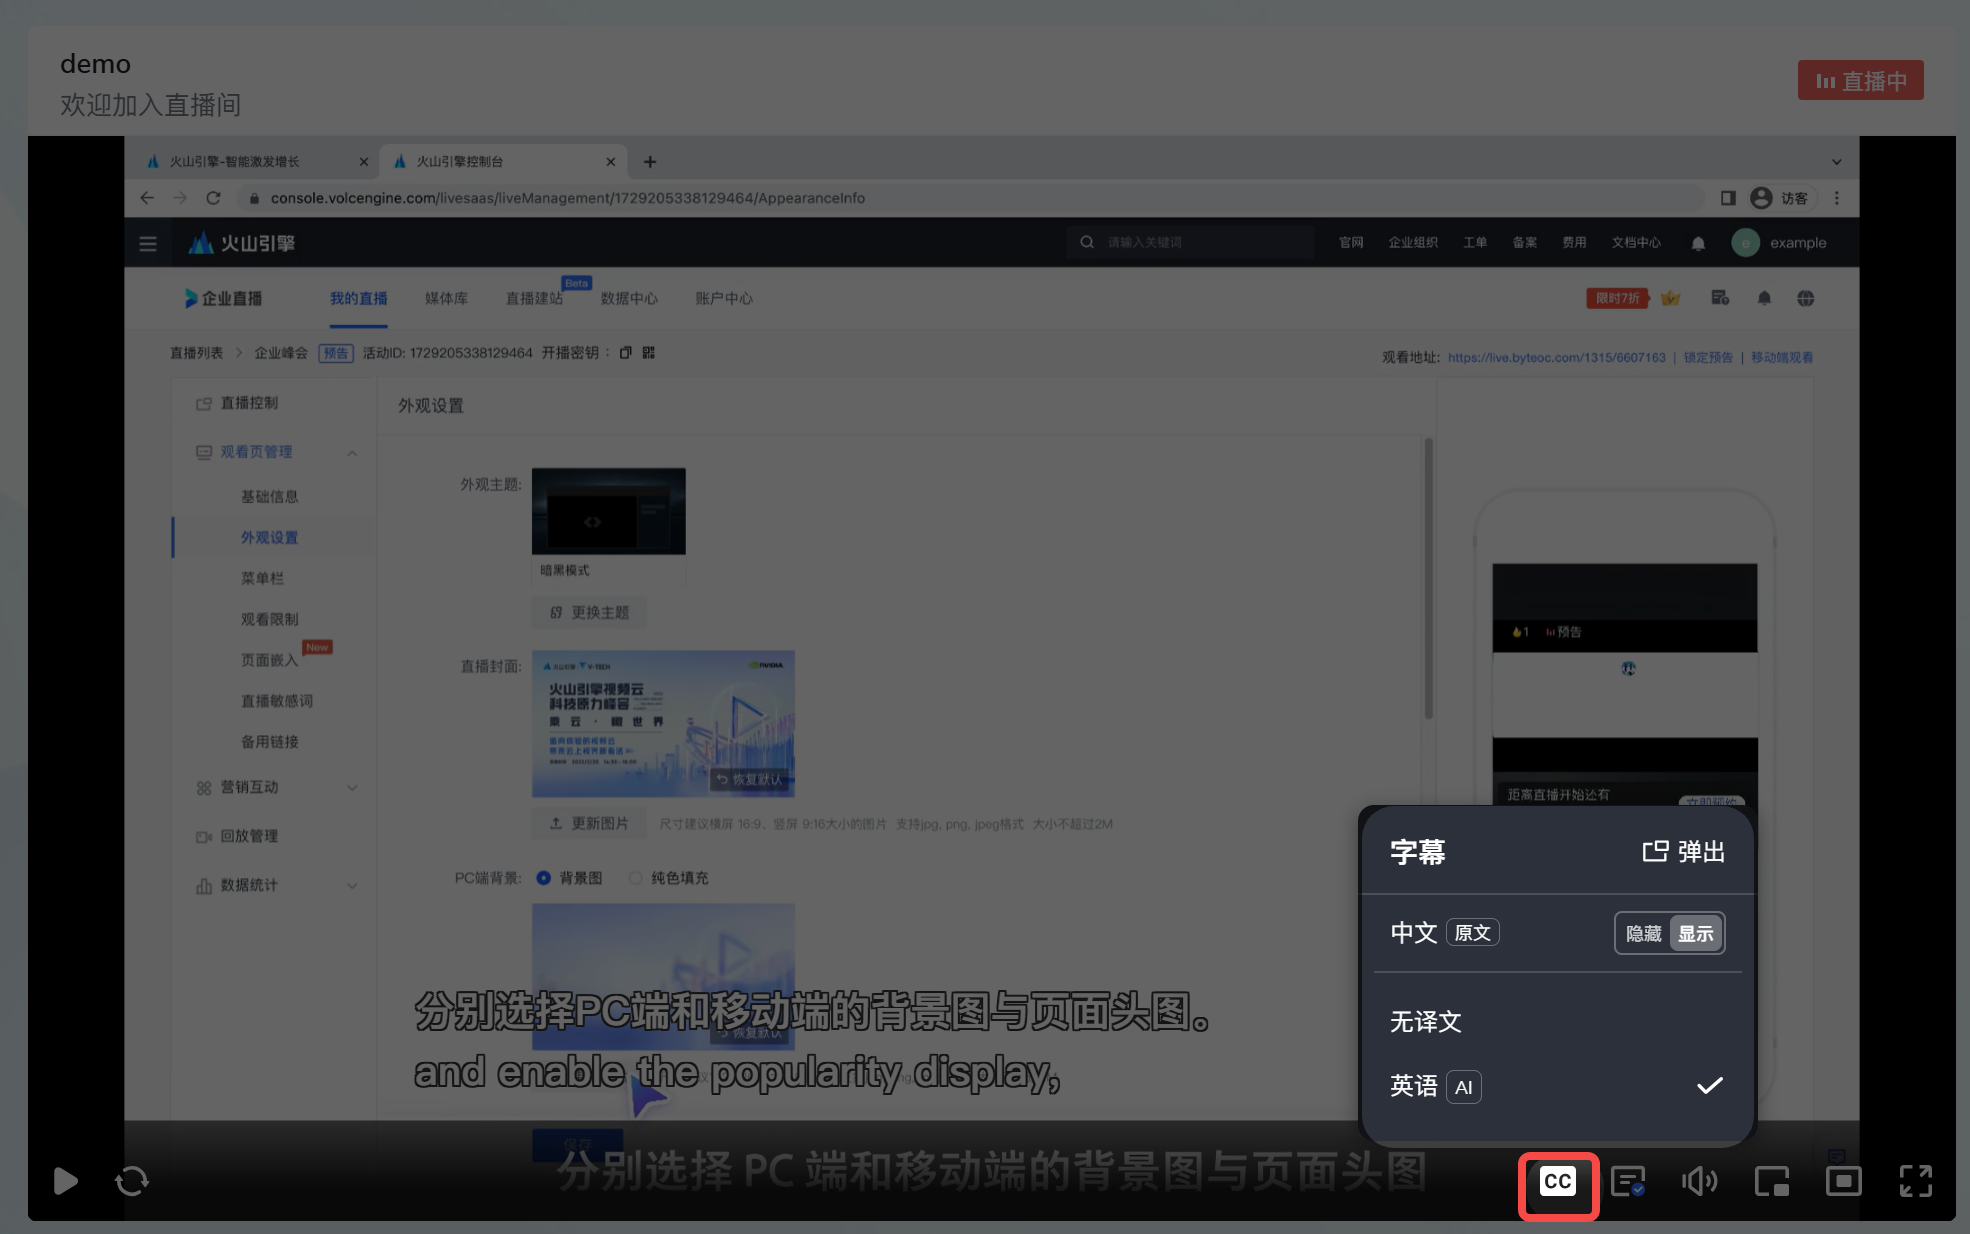Pop out subtitles with 弹出 button
1970x1234 pixels.
(x=1684, y=851)
